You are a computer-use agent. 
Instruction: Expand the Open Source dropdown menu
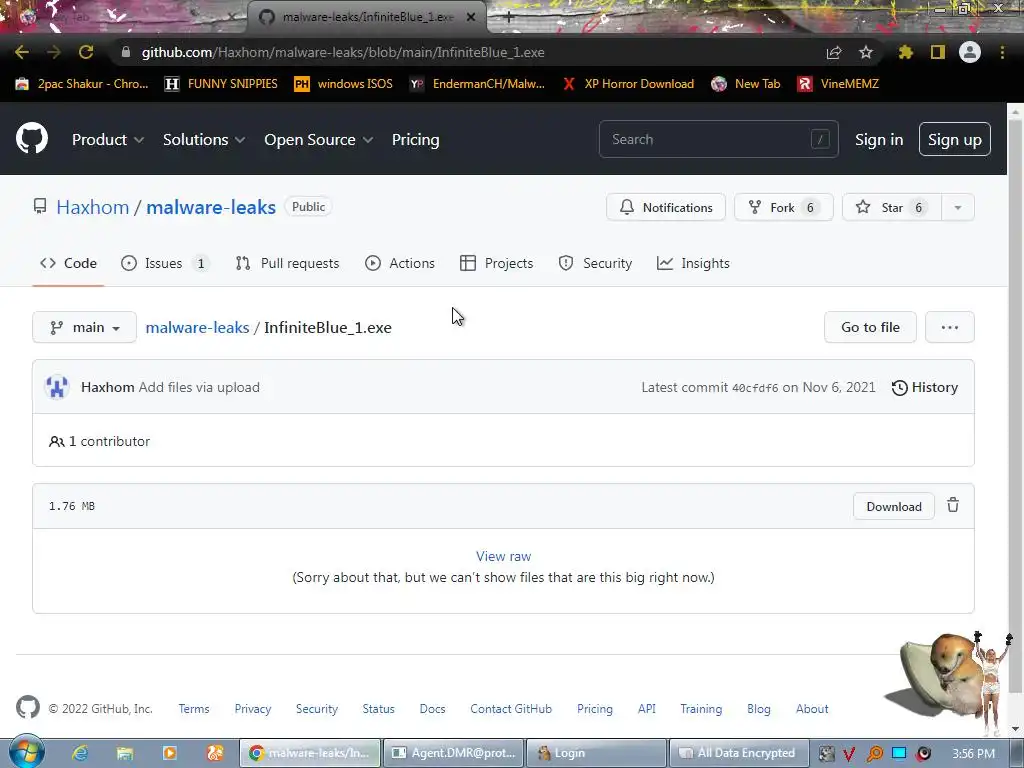(x=319, y=140)
